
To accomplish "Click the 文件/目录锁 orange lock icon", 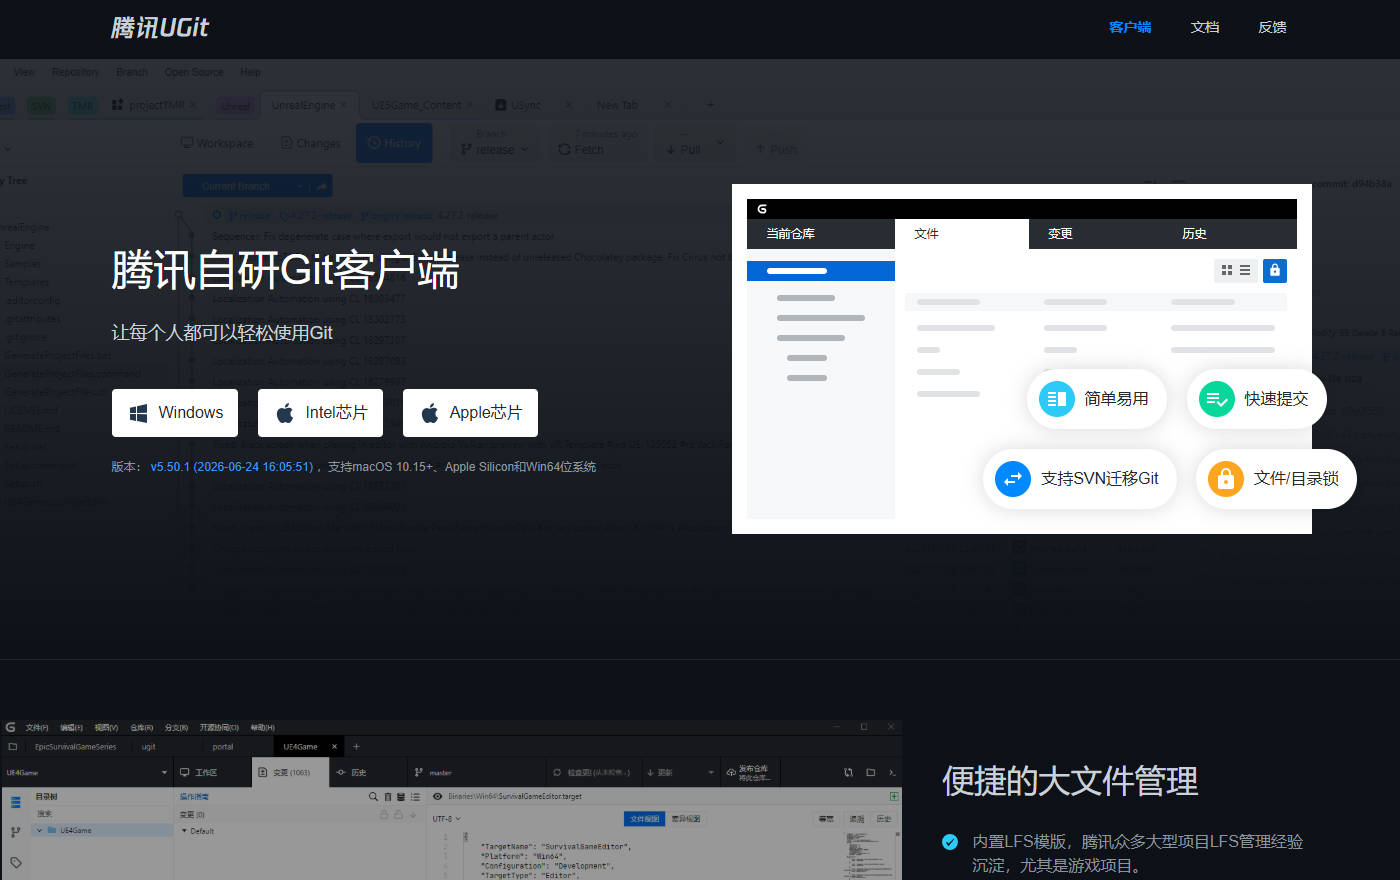I will click(1226, 479).
